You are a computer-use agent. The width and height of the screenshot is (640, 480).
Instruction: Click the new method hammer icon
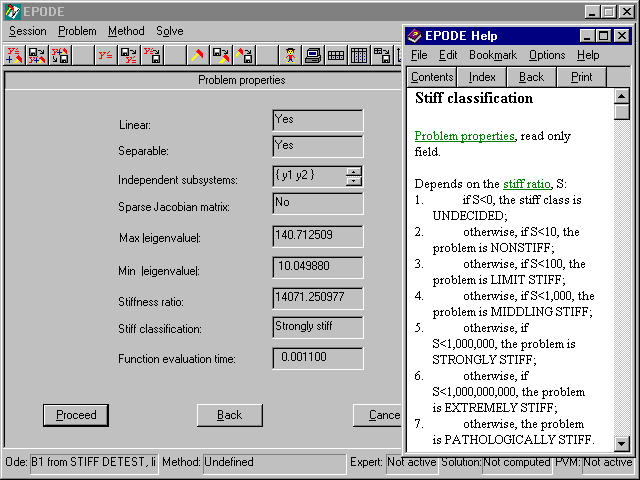pos(198,55)
